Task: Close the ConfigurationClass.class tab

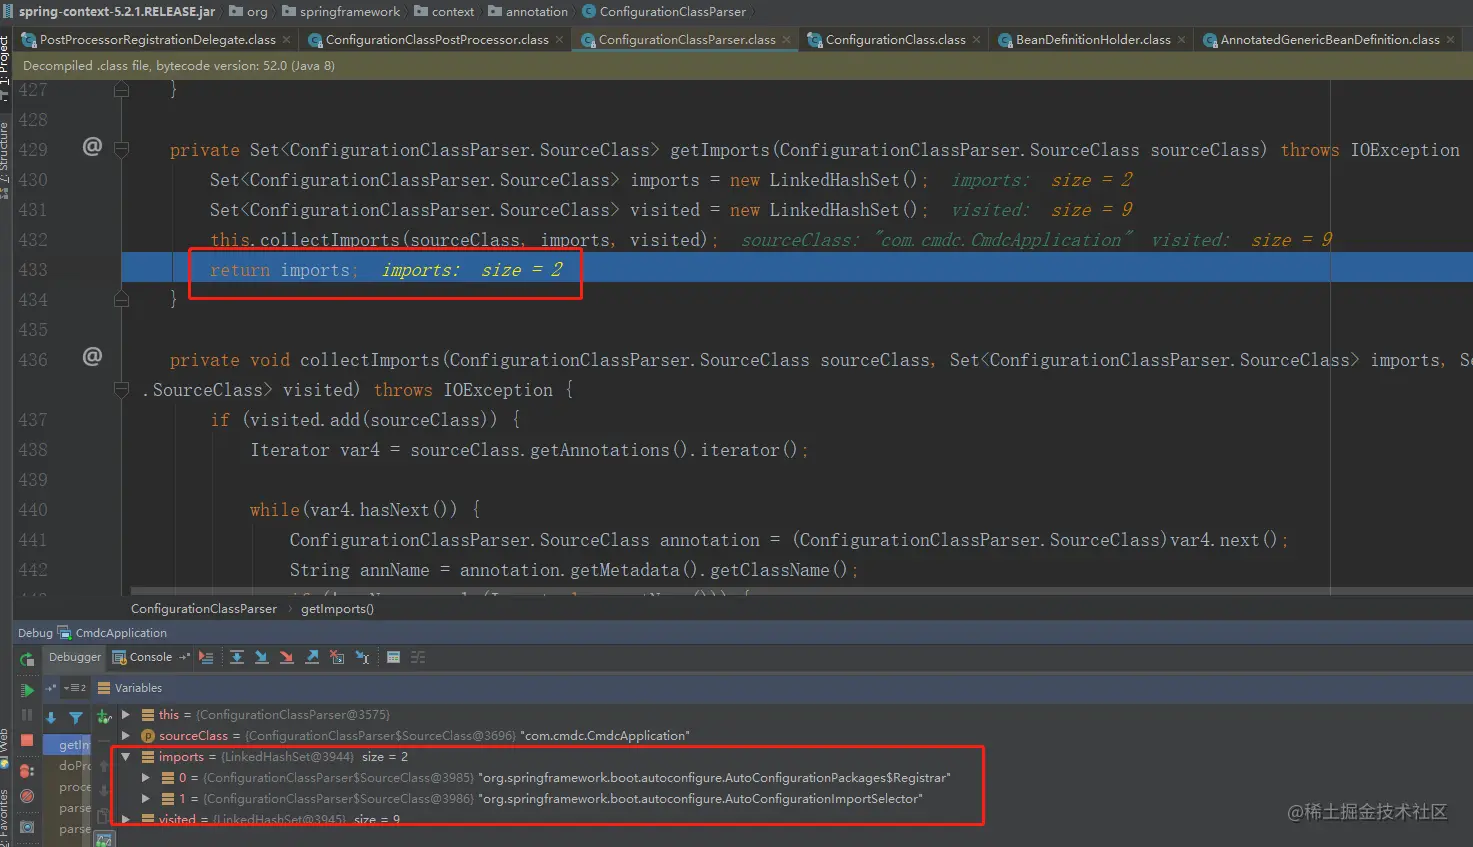Action: click(976, 40)
